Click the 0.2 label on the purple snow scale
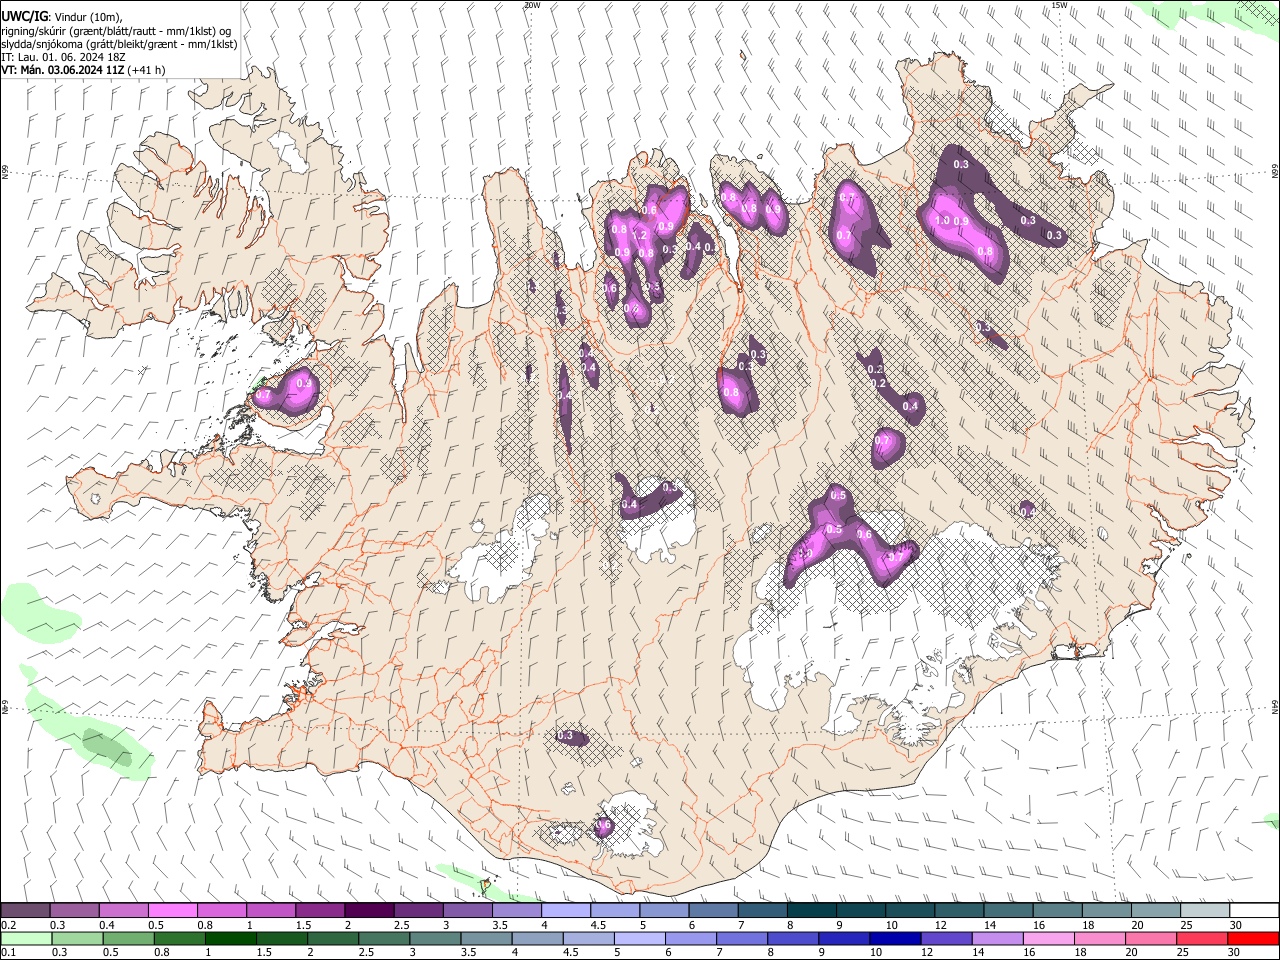This screenshot has height=960, width=1280. pyautogui.click(x=8, y=925)
